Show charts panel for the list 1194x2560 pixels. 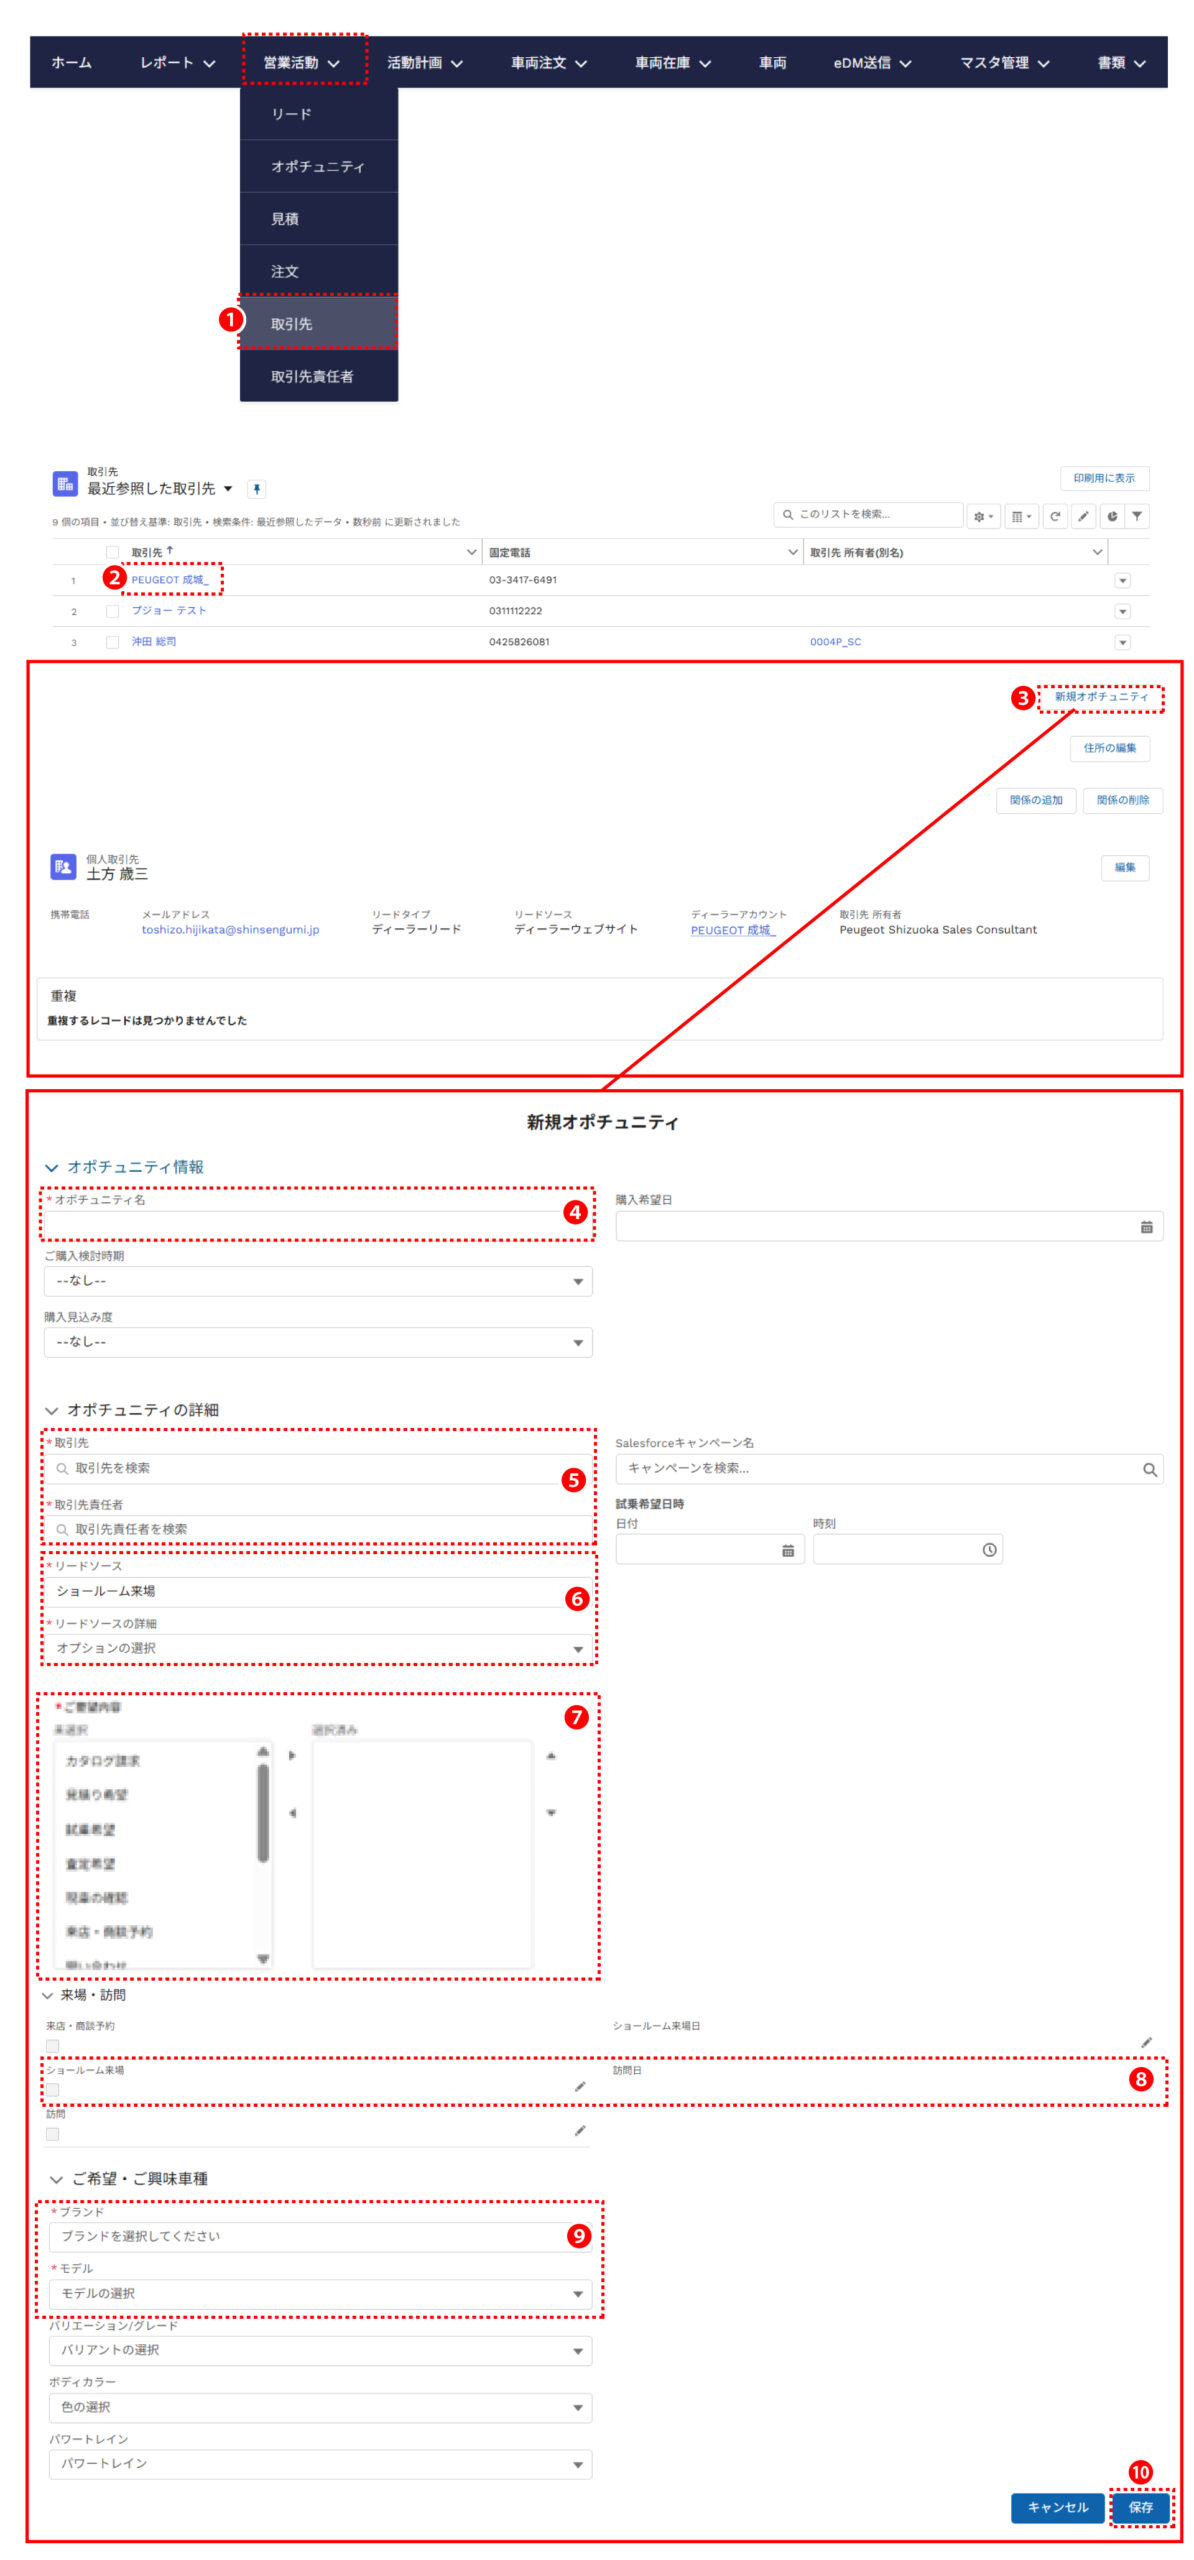(x=1111, y=516)
